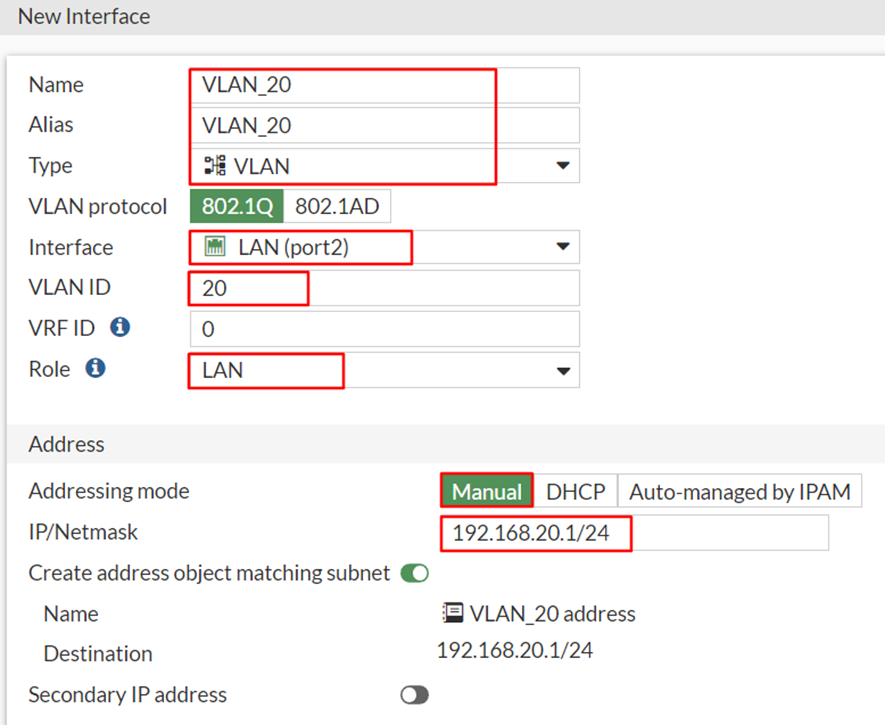Select 802.1AD VLAN protocol
The width and height of the screenshot is (885, 725).
[x=337, y=206]
